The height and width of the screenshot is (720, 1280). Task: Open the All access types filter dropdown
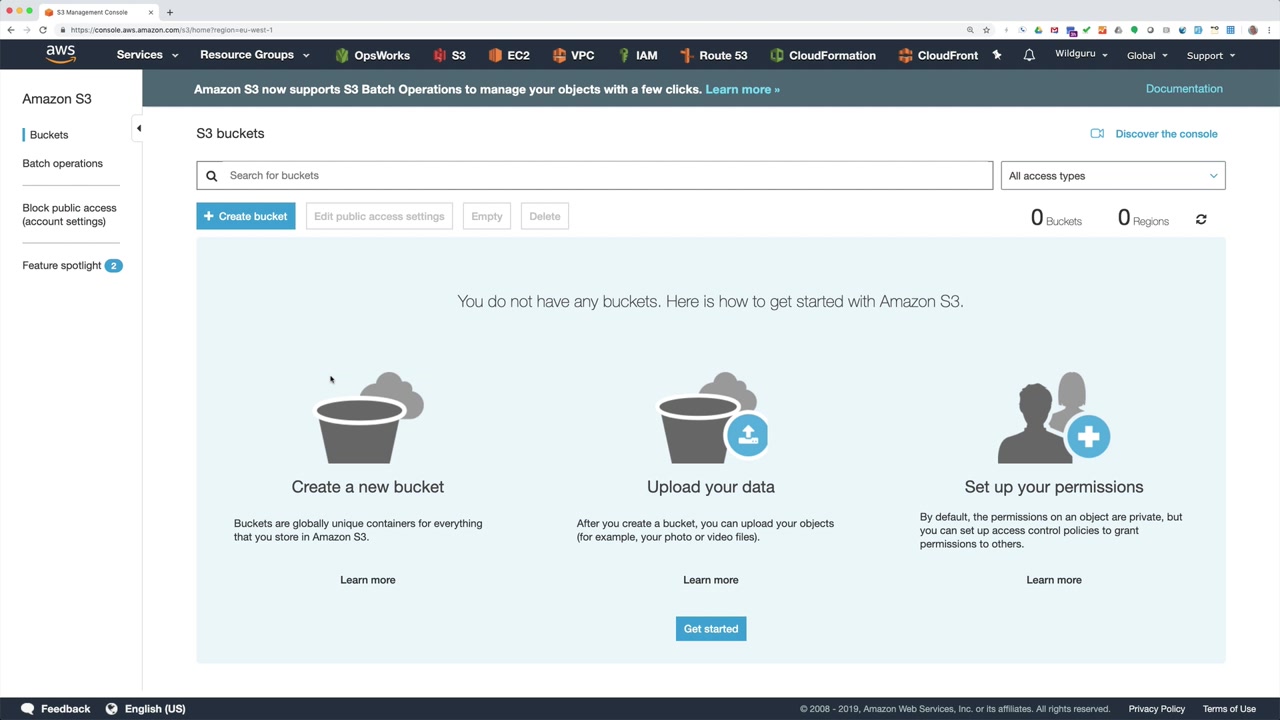point(1113,176)
